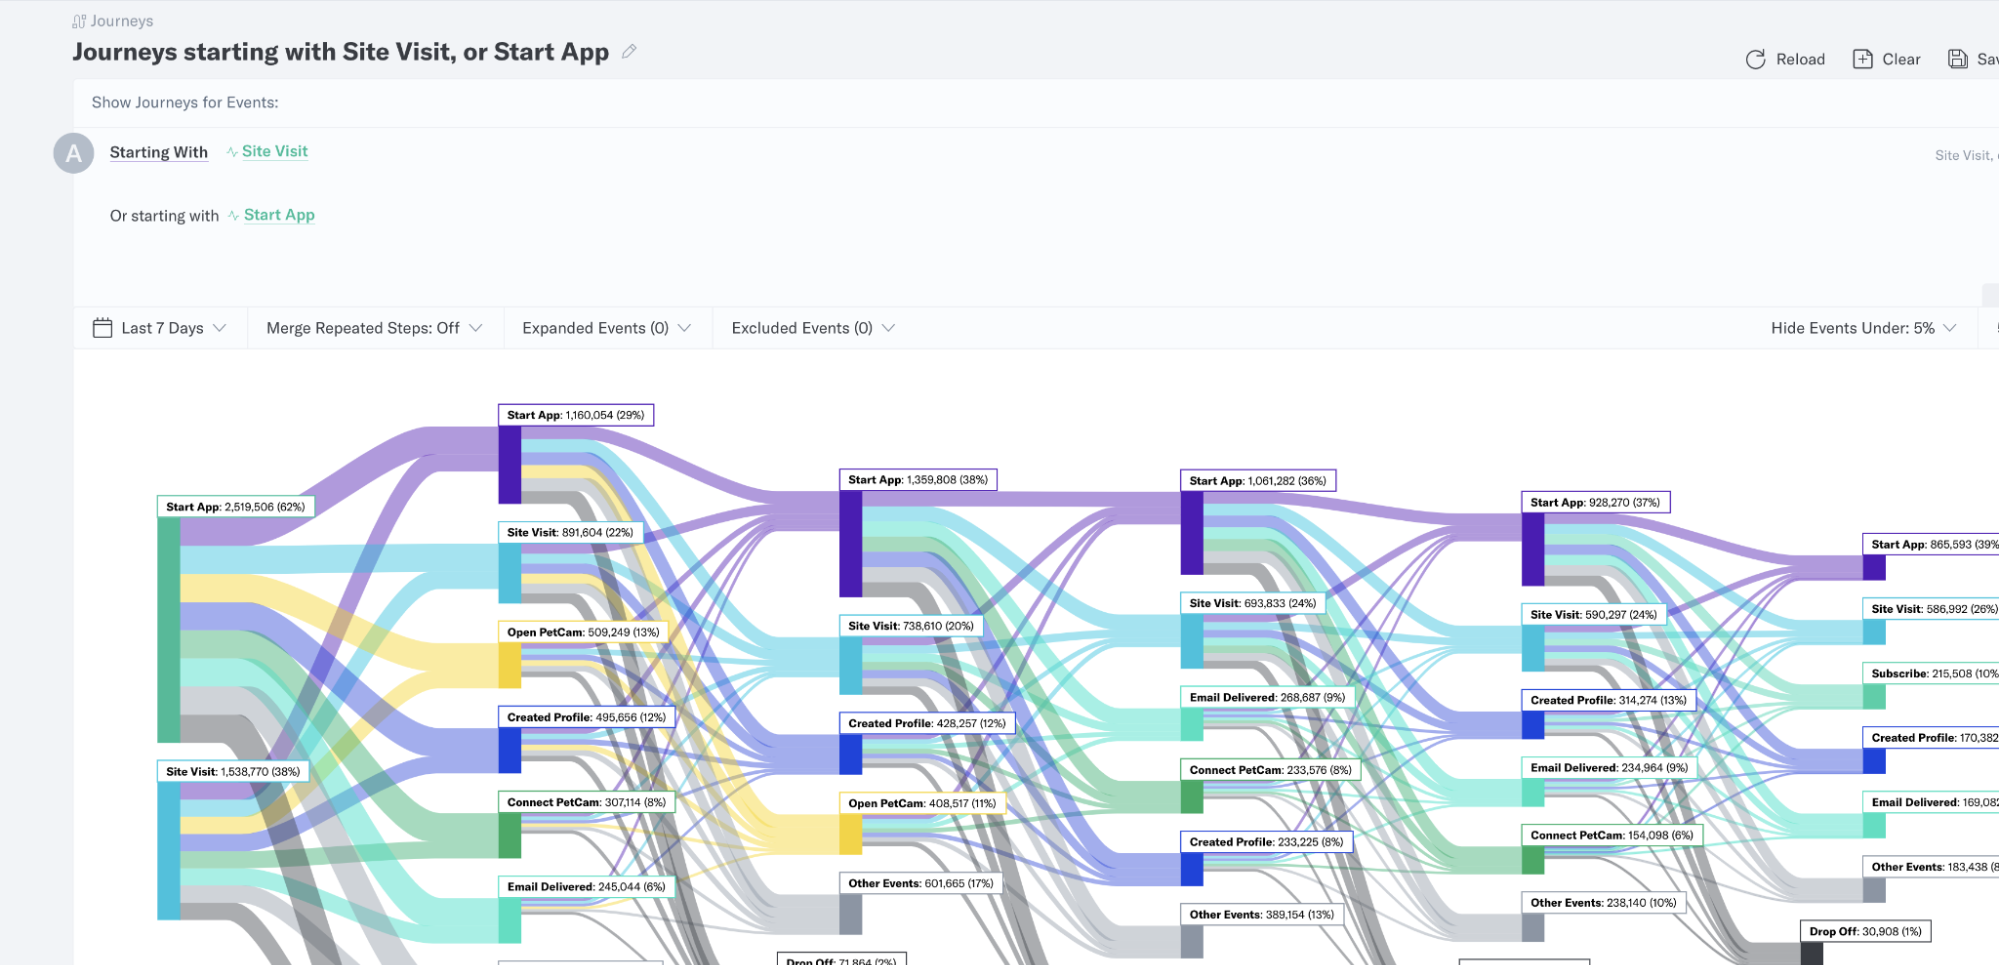Click the 'Subscribe: 215,508' node label

(1930, 674)
